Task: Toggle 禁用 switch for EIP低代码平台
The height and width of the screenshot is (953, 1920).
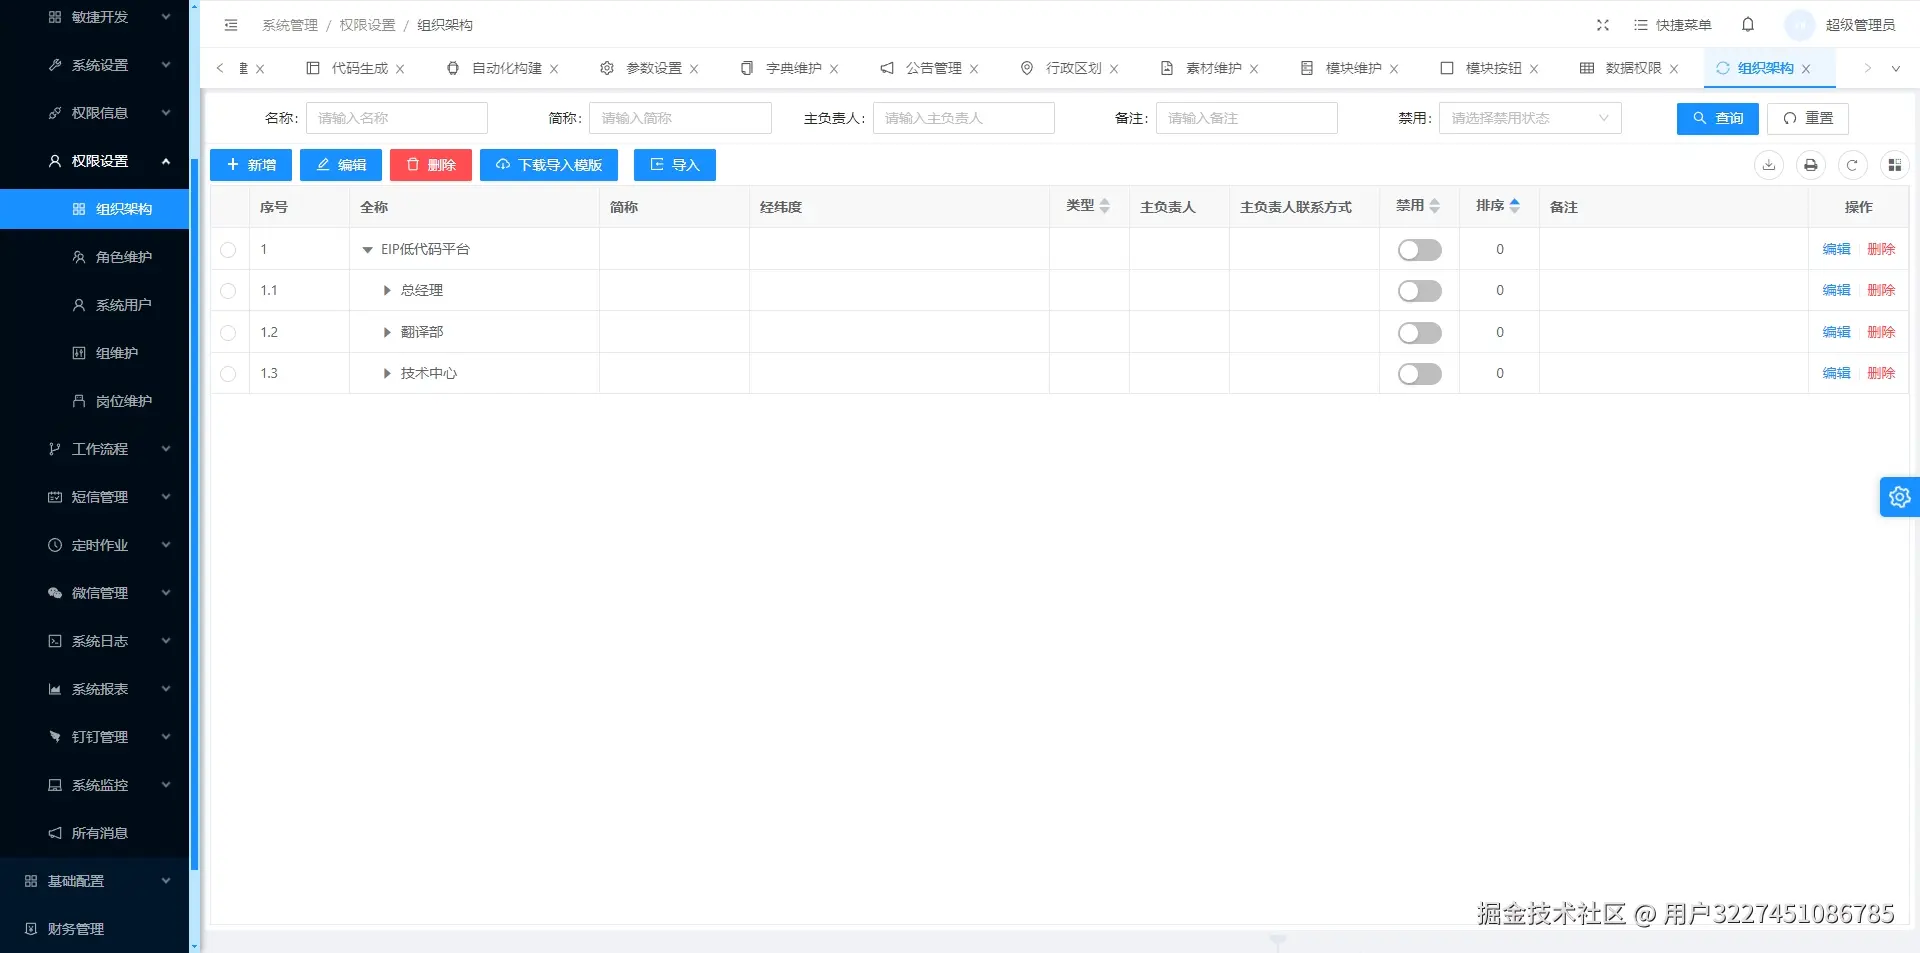Action: [x=1419, y=250]
